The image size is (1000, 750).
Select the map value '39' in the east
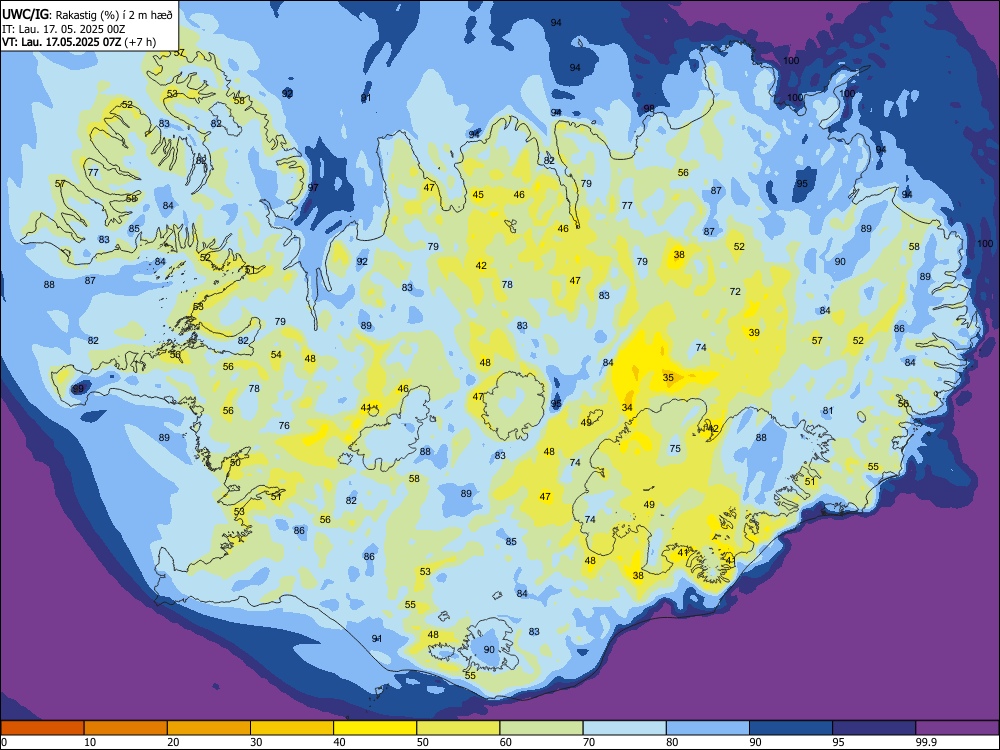tap(754, 332)
